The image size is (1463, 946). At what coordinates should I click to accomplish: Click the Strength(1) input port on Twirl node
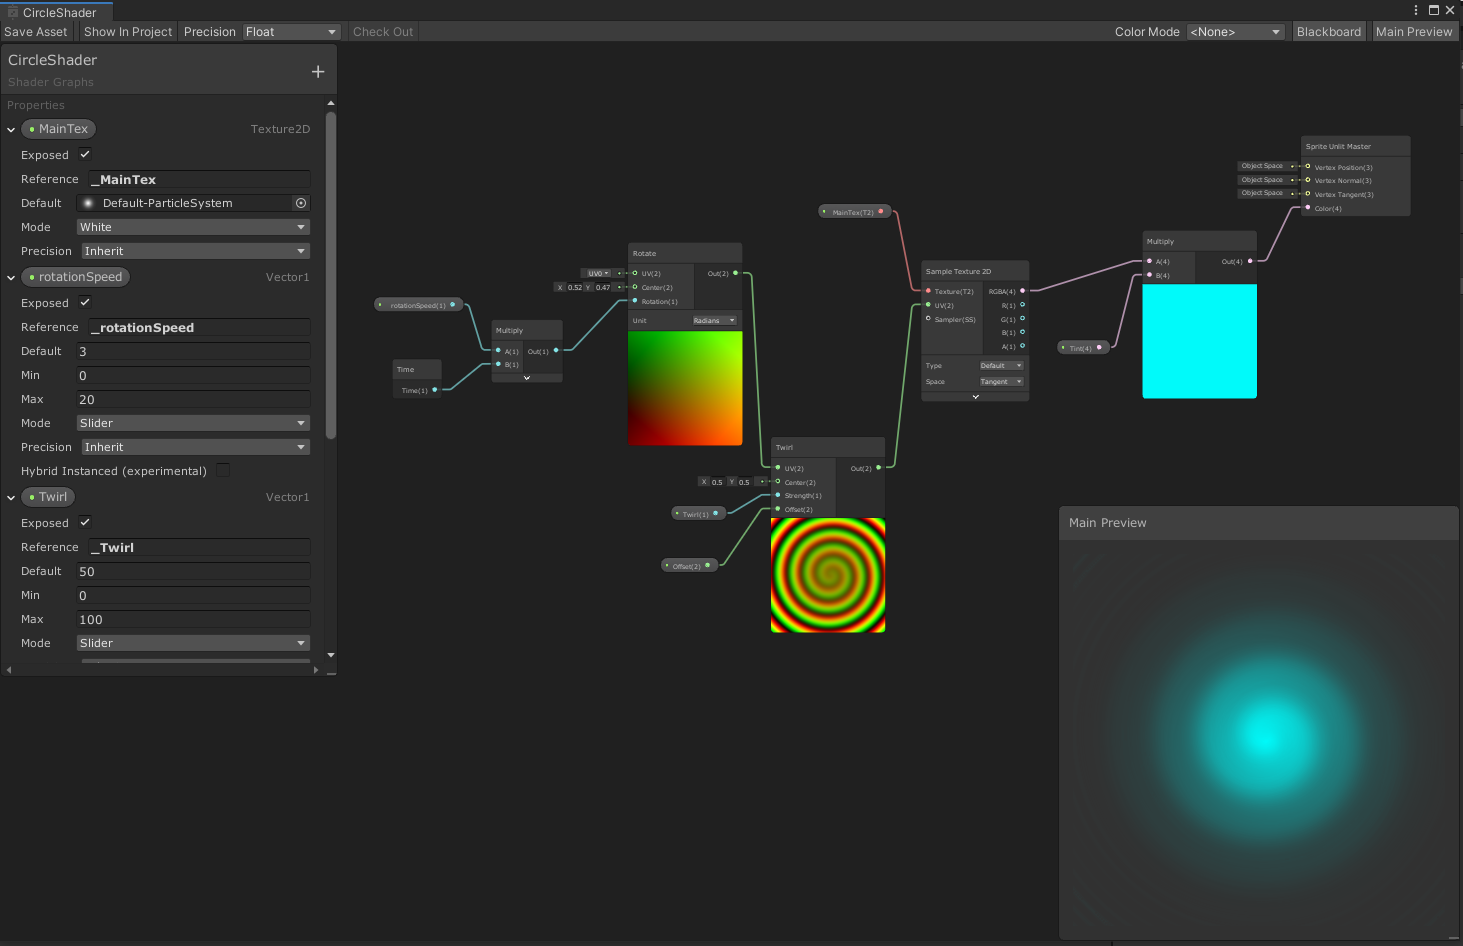click(778, 495)
